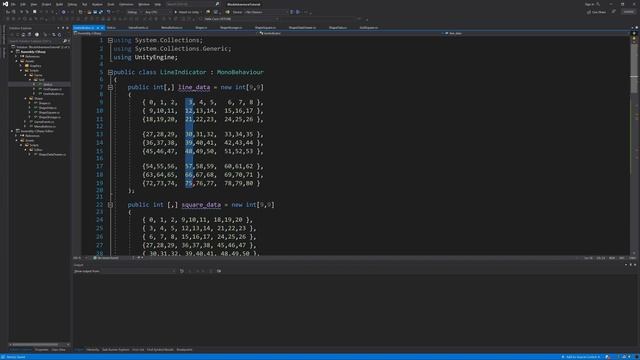Switch to the Task Runner Explorer tab

click(x=116, y=350)
